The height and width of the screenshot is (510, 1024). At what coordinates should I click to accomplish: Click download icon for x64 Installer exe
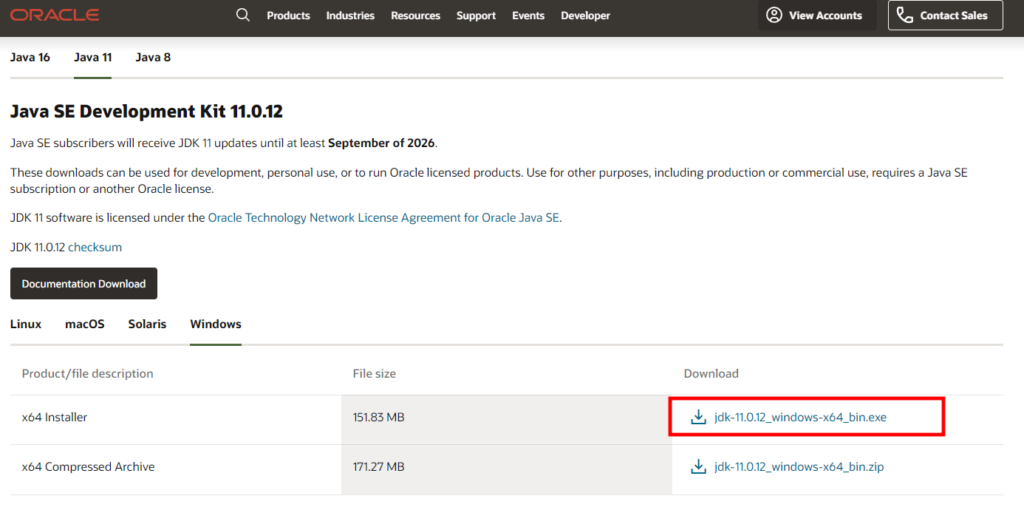[x=699, y=417]
